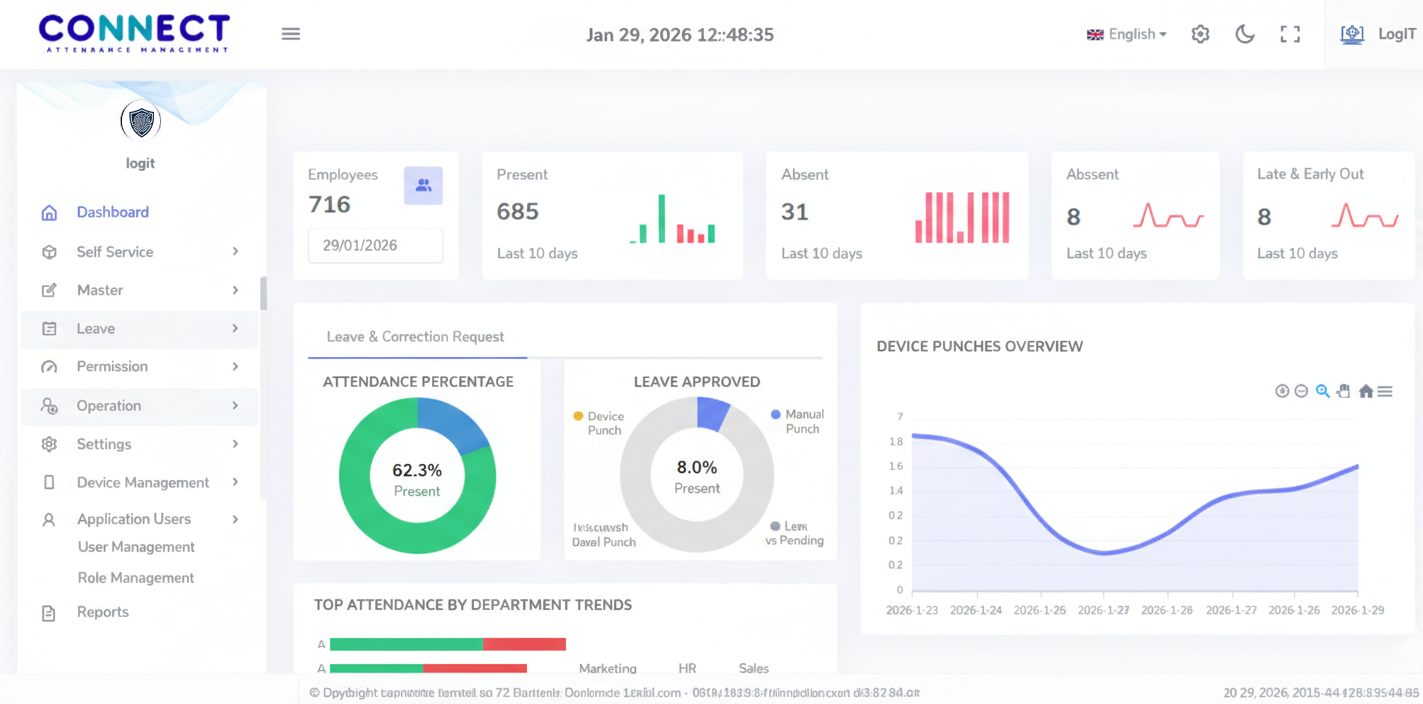Click the "Sales" department label

[x=754, y=668]
